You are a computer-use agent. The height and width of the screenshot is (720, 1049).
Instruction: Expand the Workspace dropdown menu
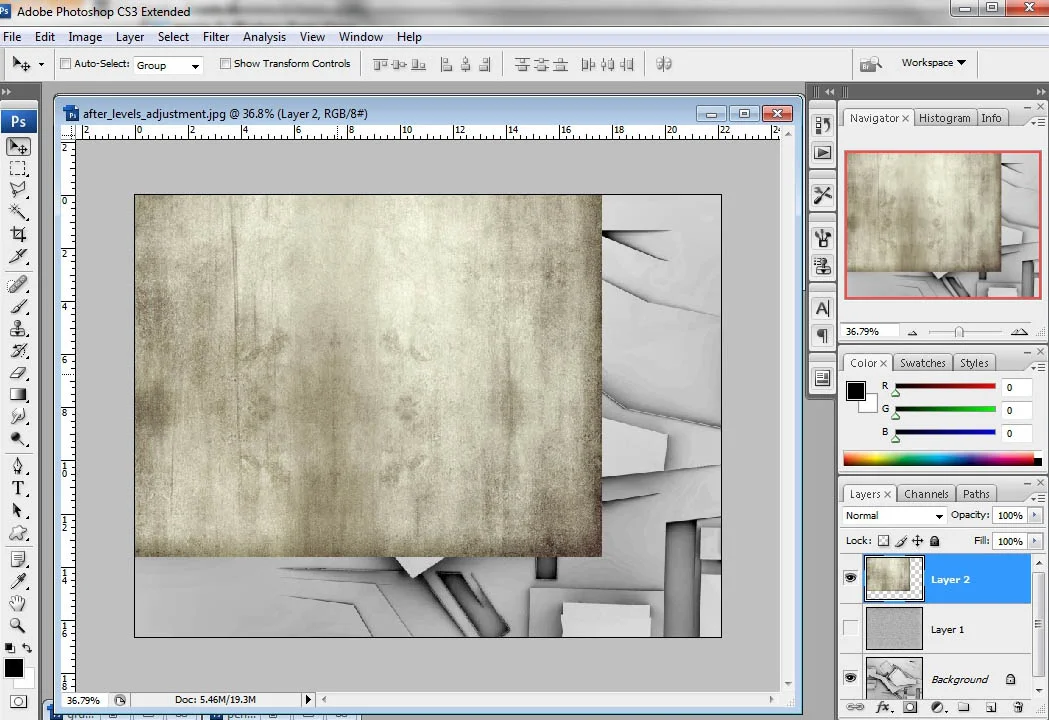pyautogui.click(x=933, y=63)
